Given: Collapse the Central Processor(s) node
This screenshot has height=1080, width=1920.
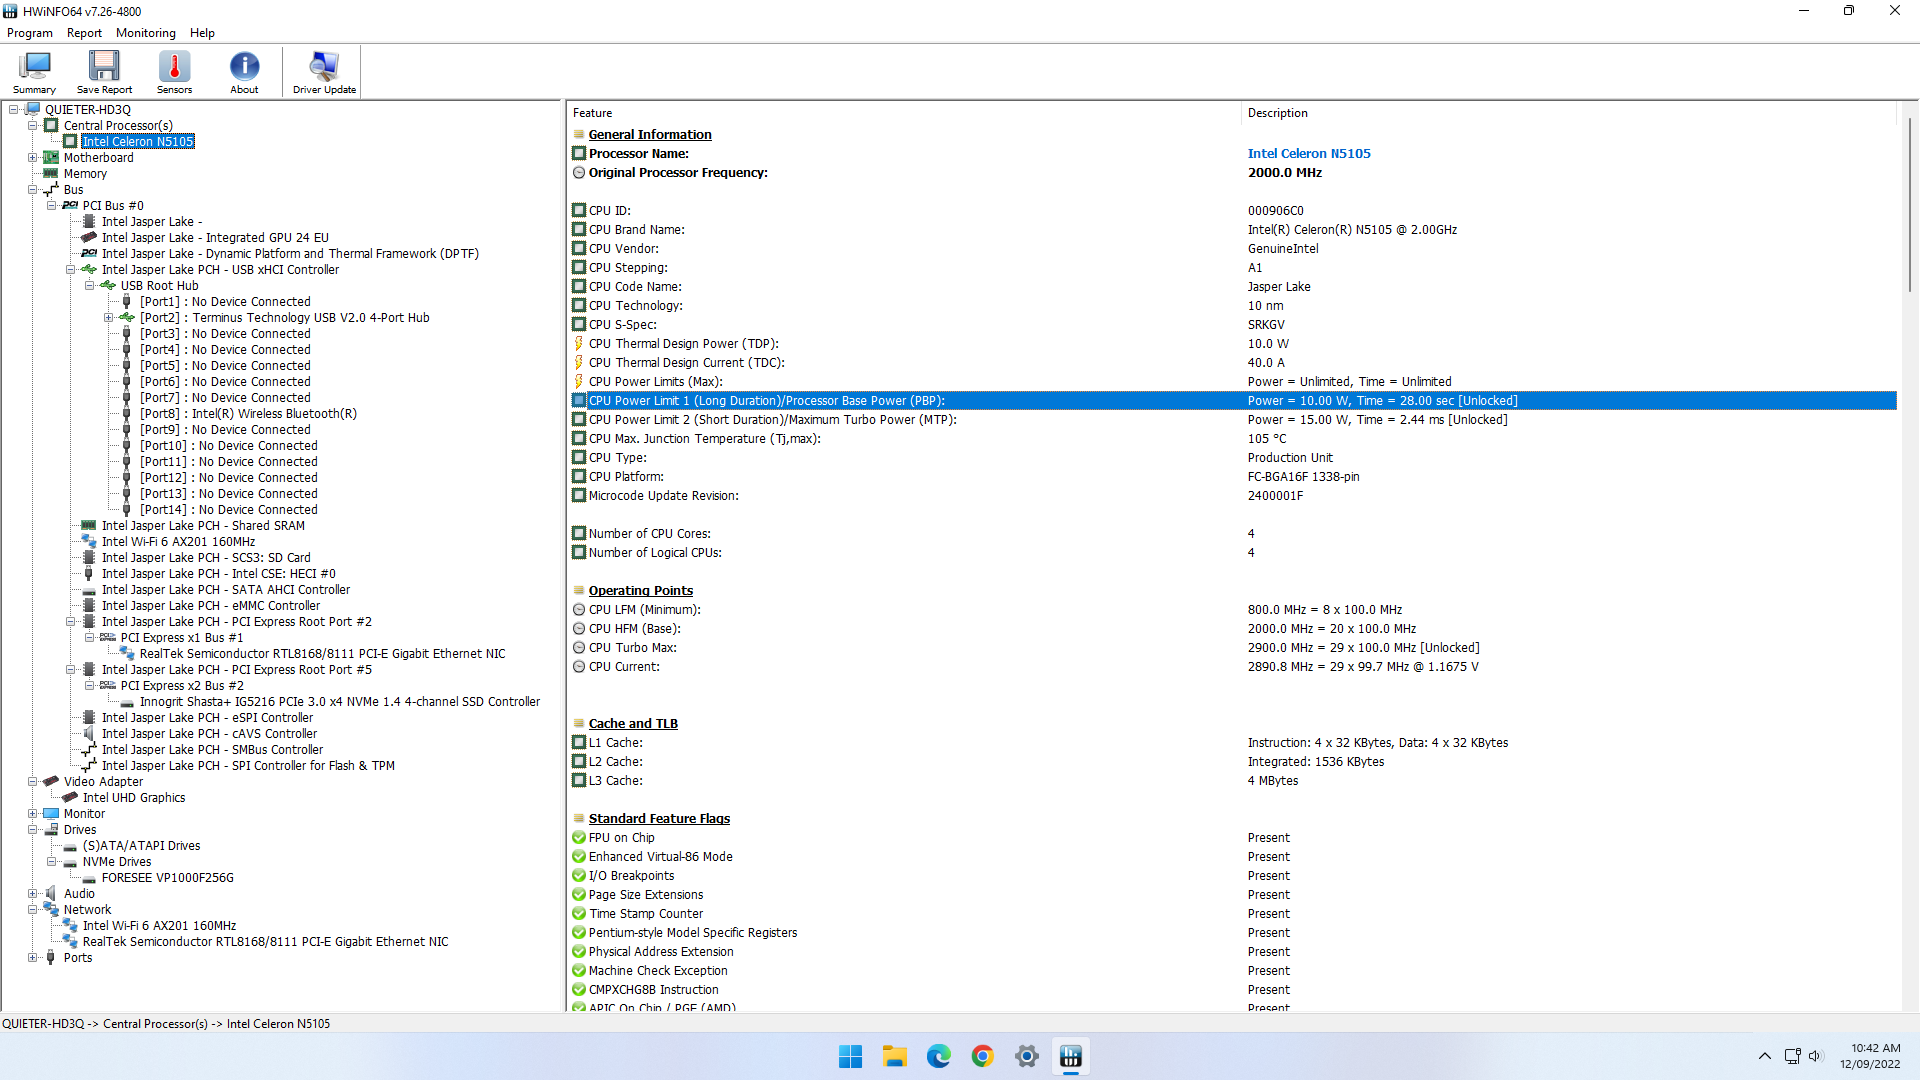Looking at the screenshot, I should pos(32,126).
